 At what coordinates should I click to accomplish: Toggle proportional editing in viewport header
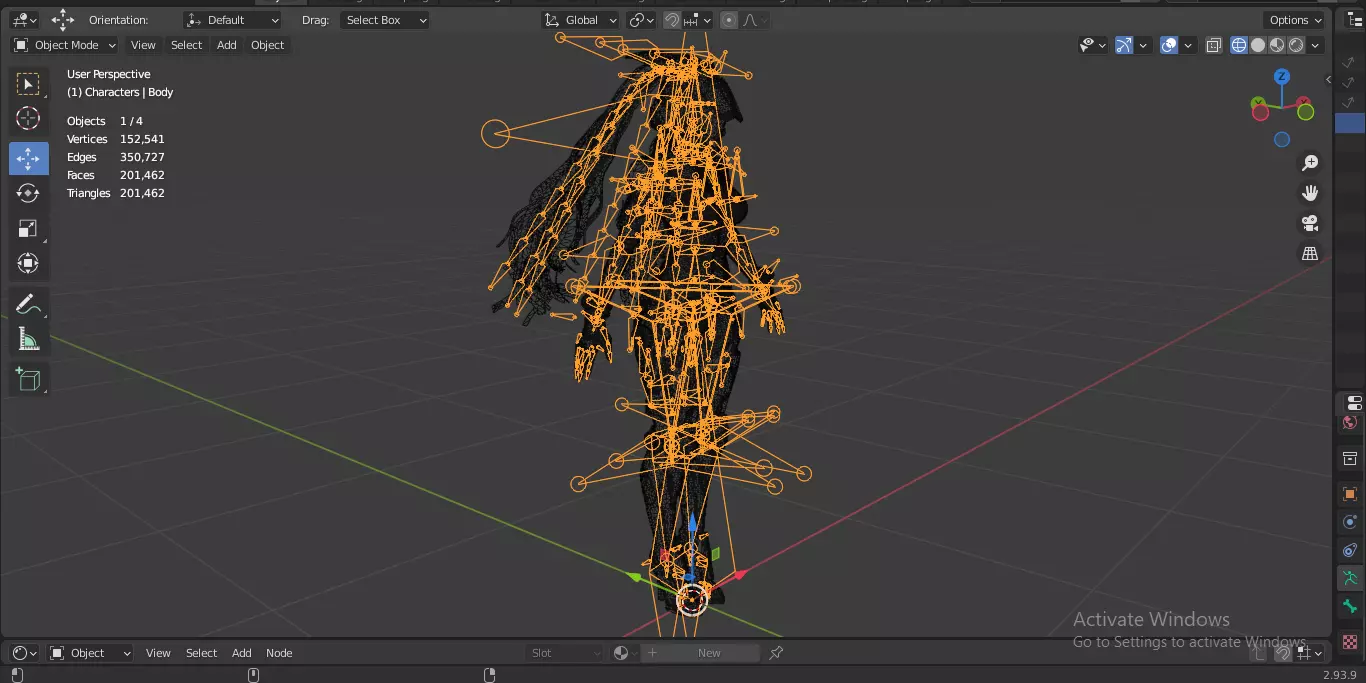coord(729,20)
